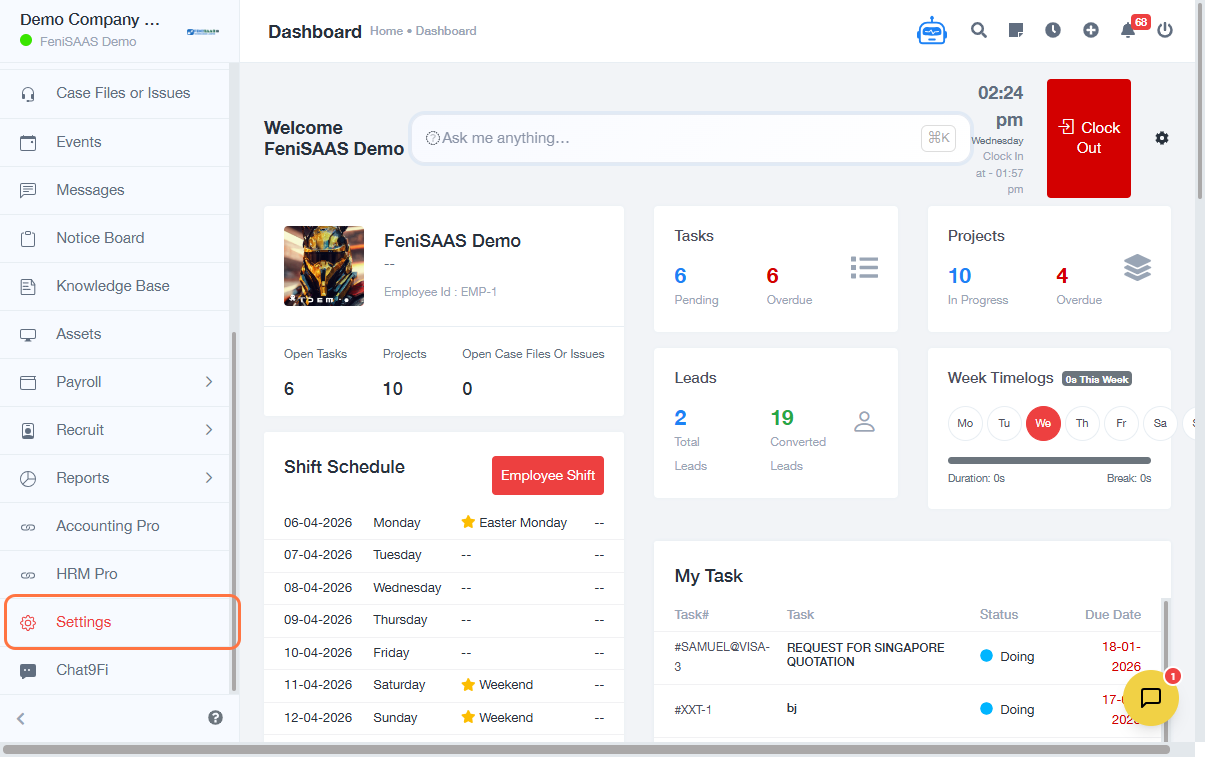Open the timer clock icon
1205x757 pixels.
(x=1053, y=30)
